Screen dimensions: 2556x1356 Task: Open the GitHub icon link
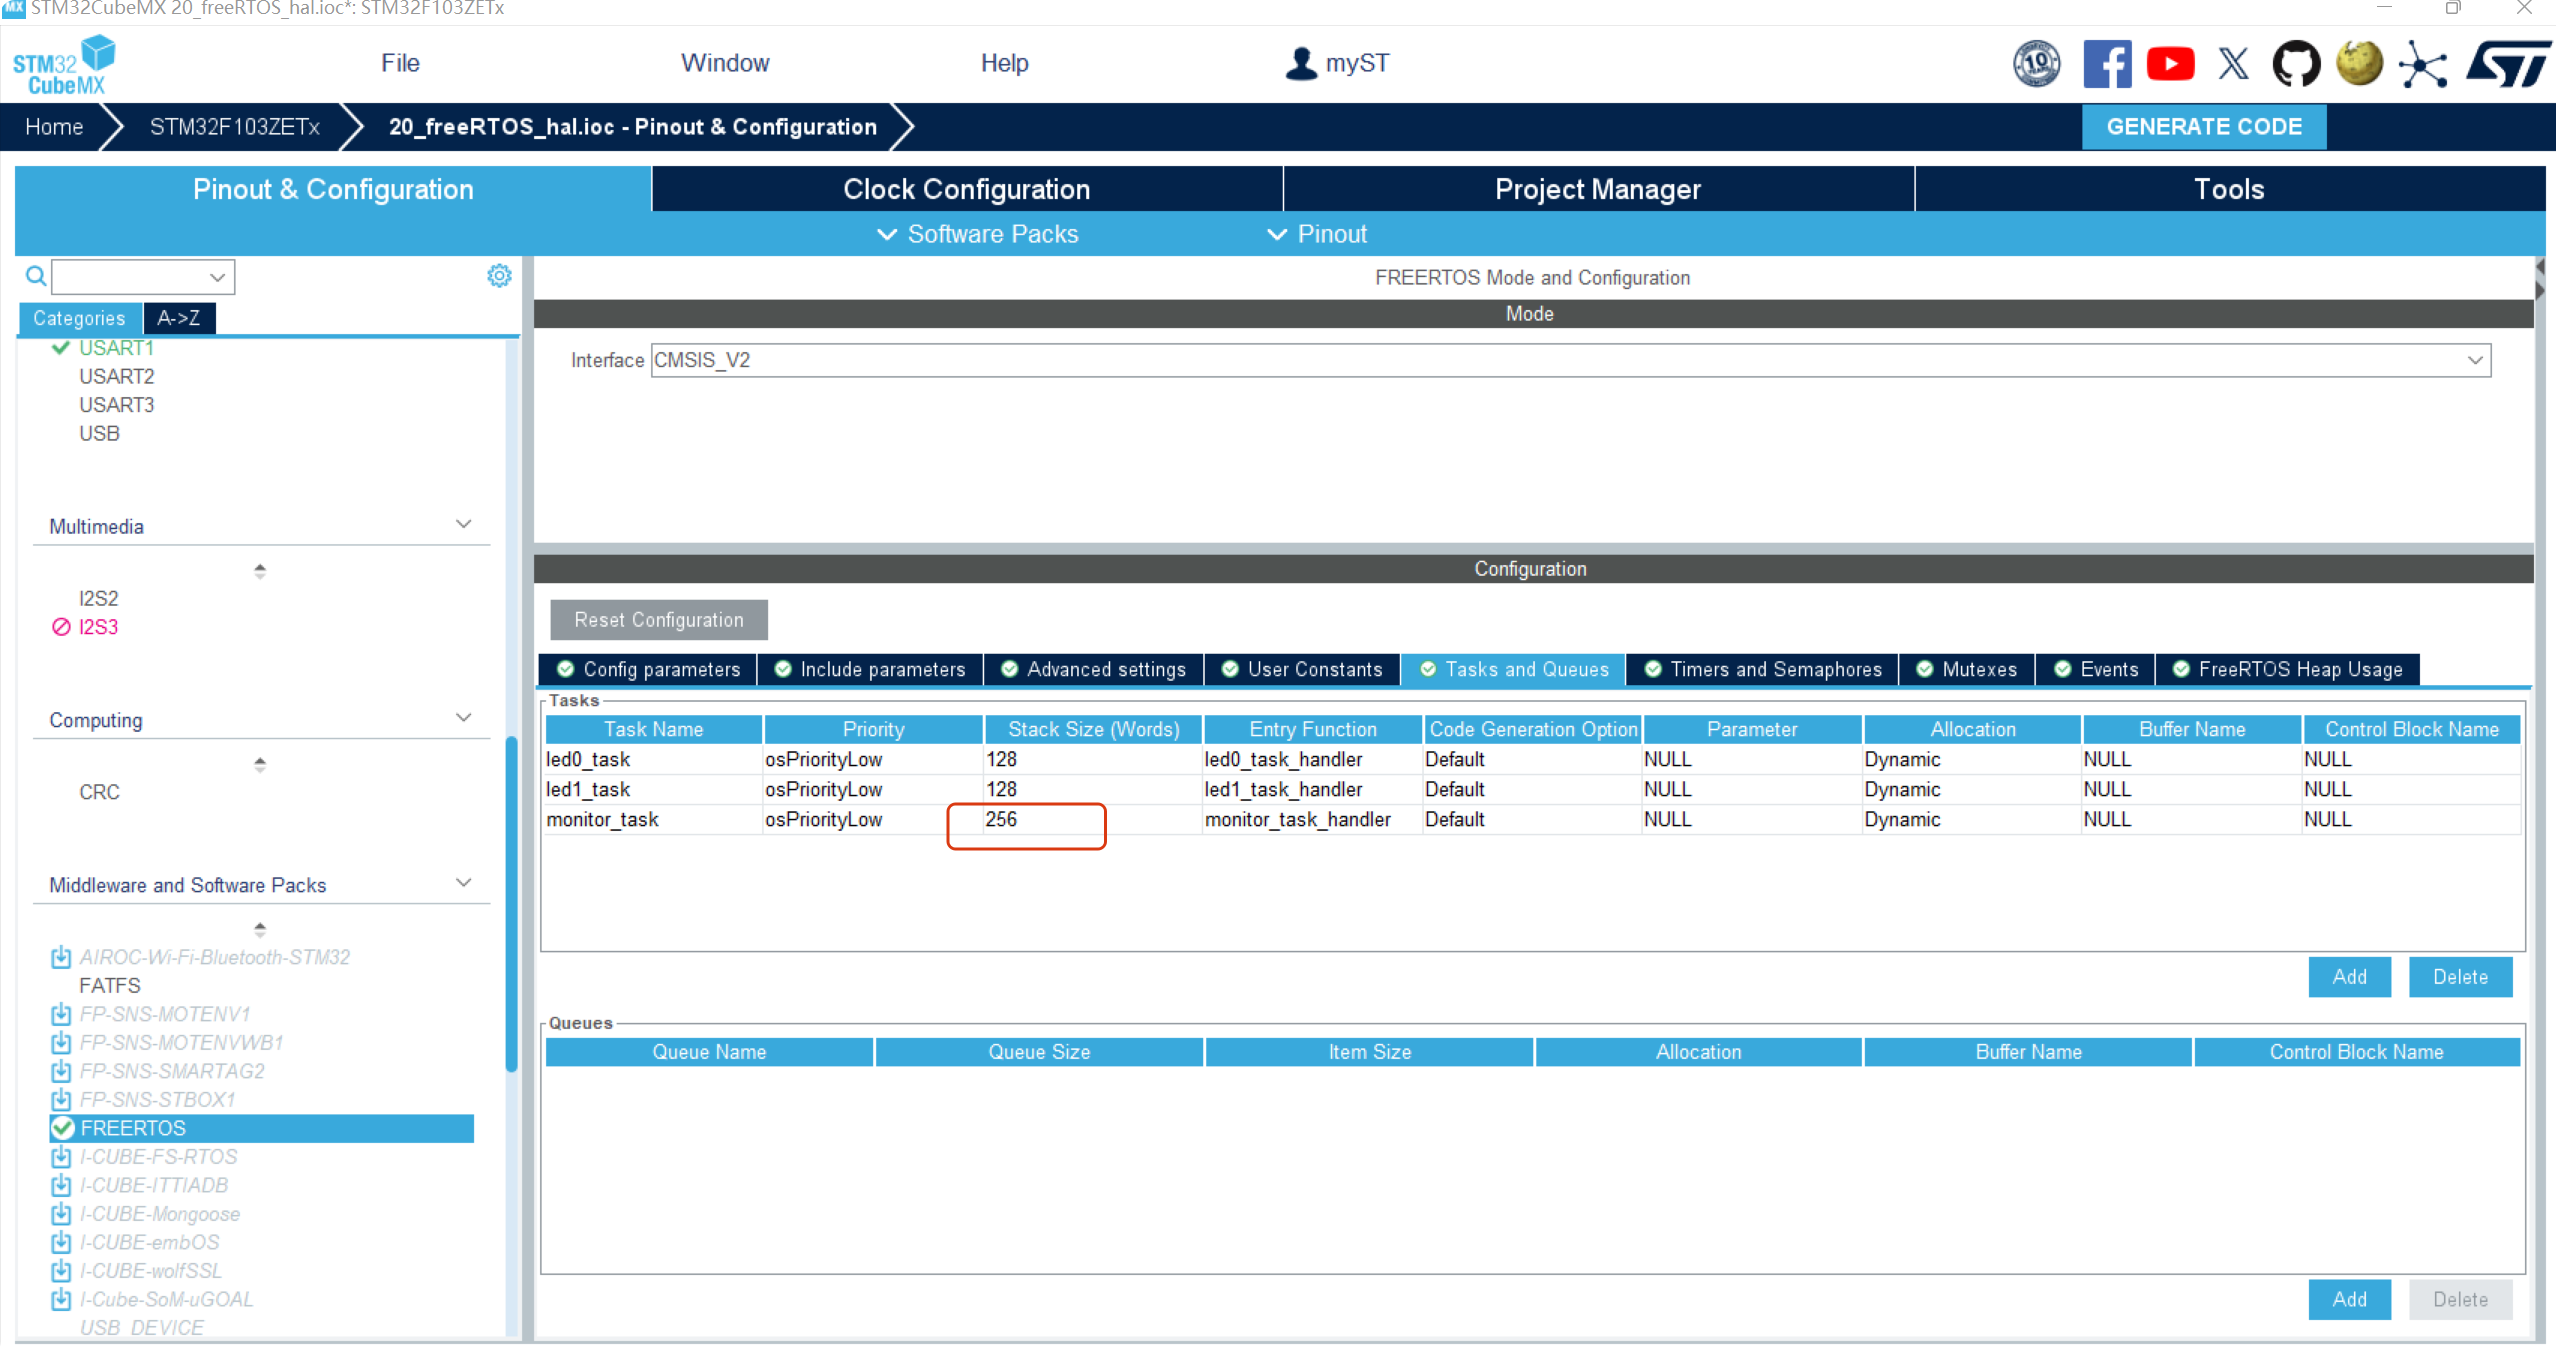(x=2296, y=65)
